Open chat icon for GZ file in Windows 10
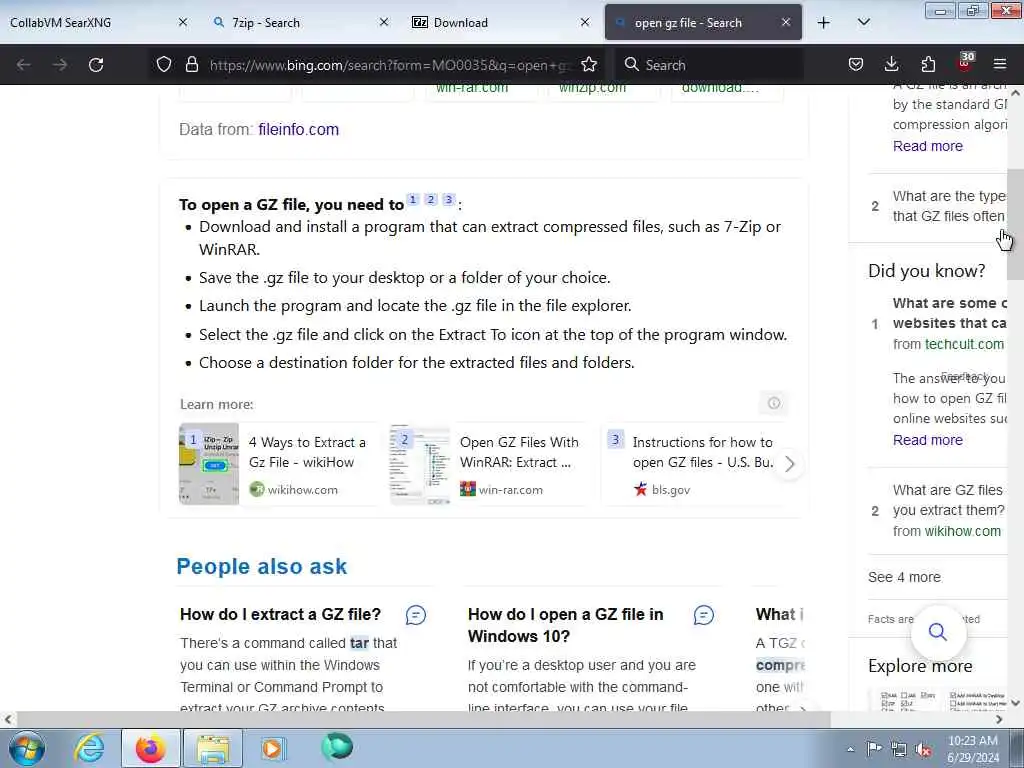 703,615
